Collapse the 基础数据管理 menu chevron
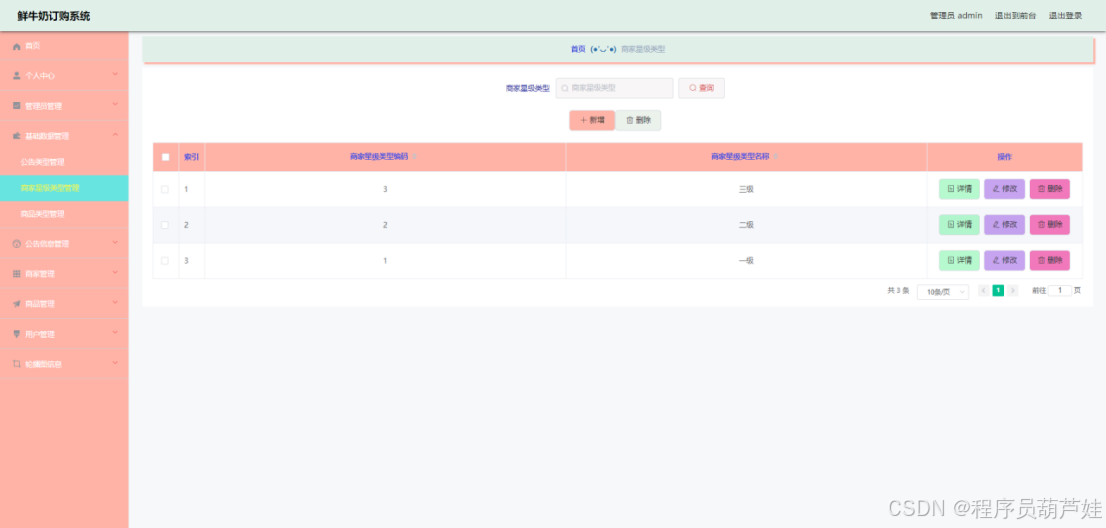Viewport: 1106px width, 528px height. [116, 135]
